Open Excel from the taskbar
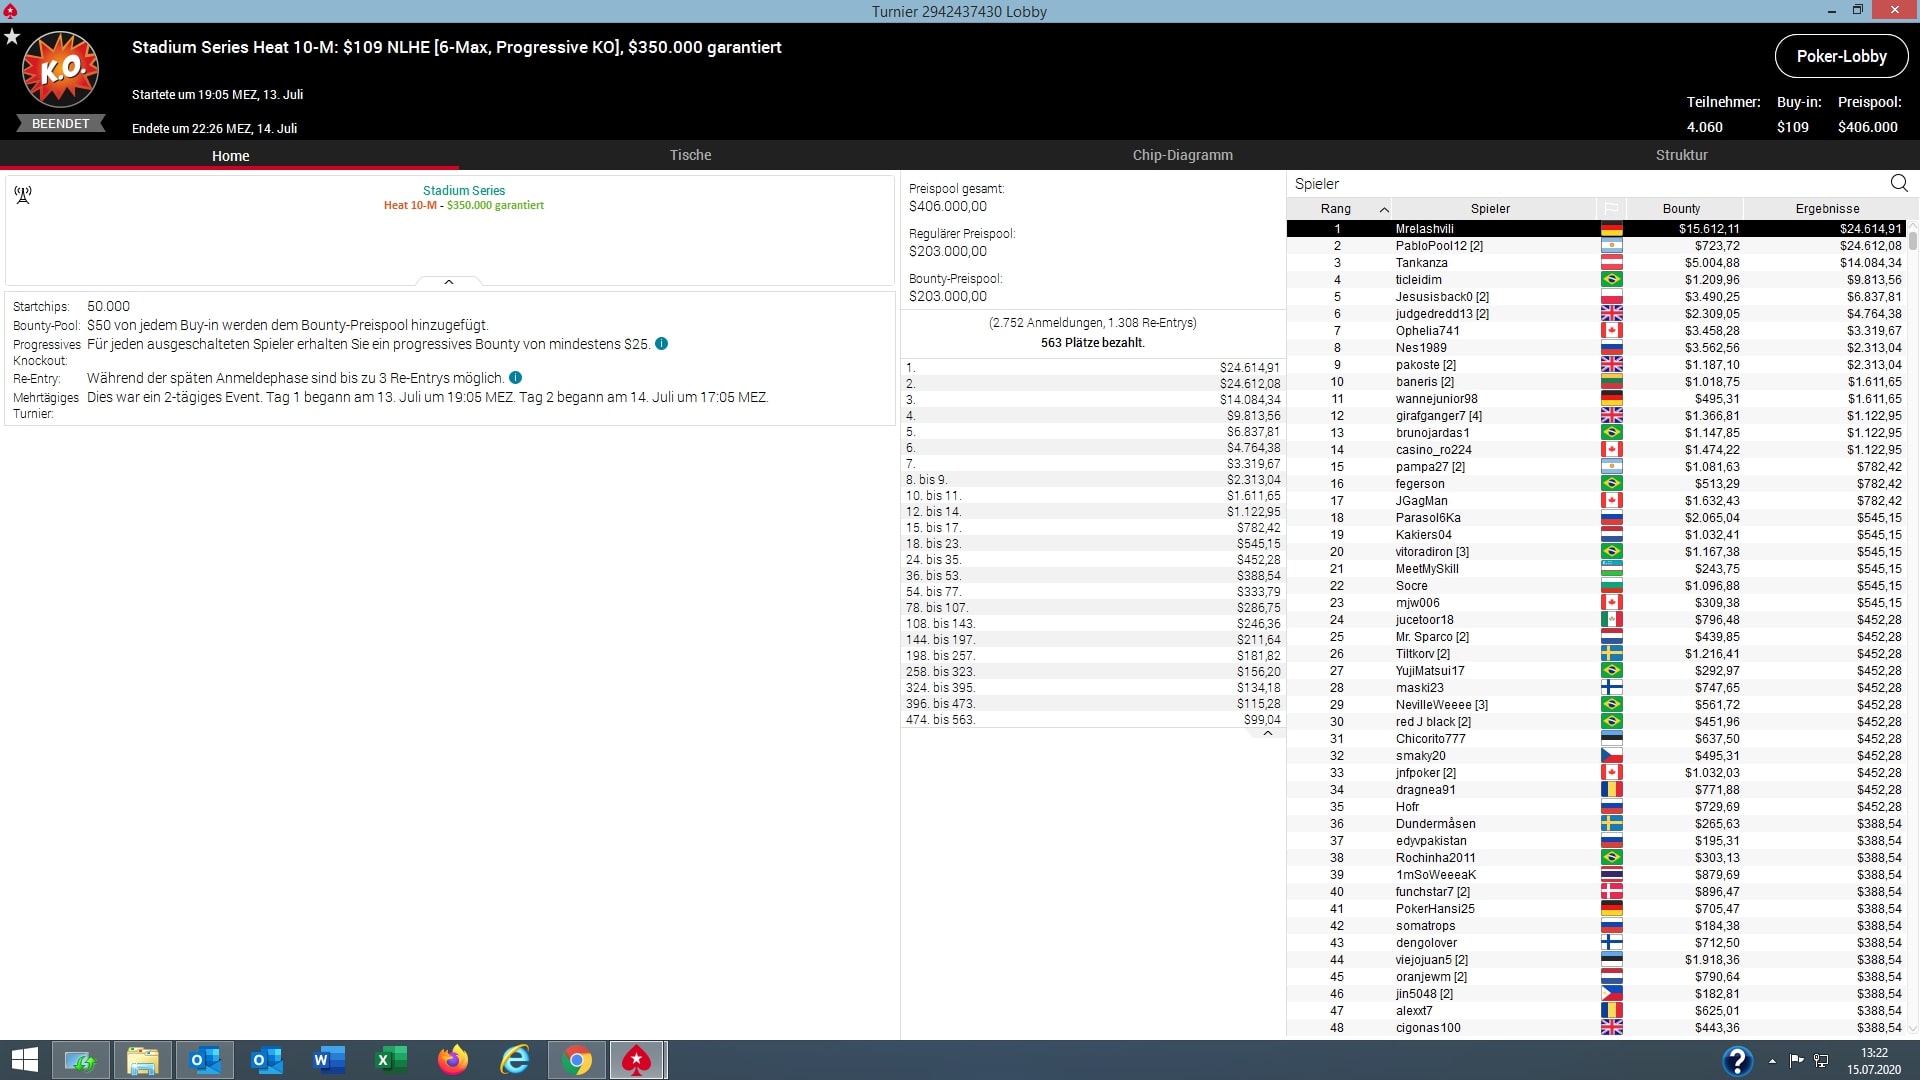 [x=390, y=1060]
